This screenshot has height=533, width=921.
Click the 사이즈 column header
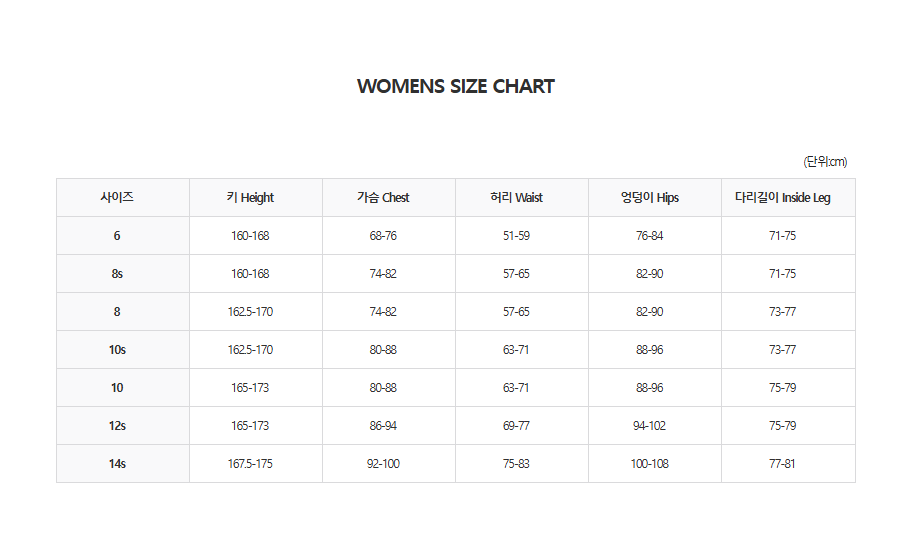click(117, 198)
